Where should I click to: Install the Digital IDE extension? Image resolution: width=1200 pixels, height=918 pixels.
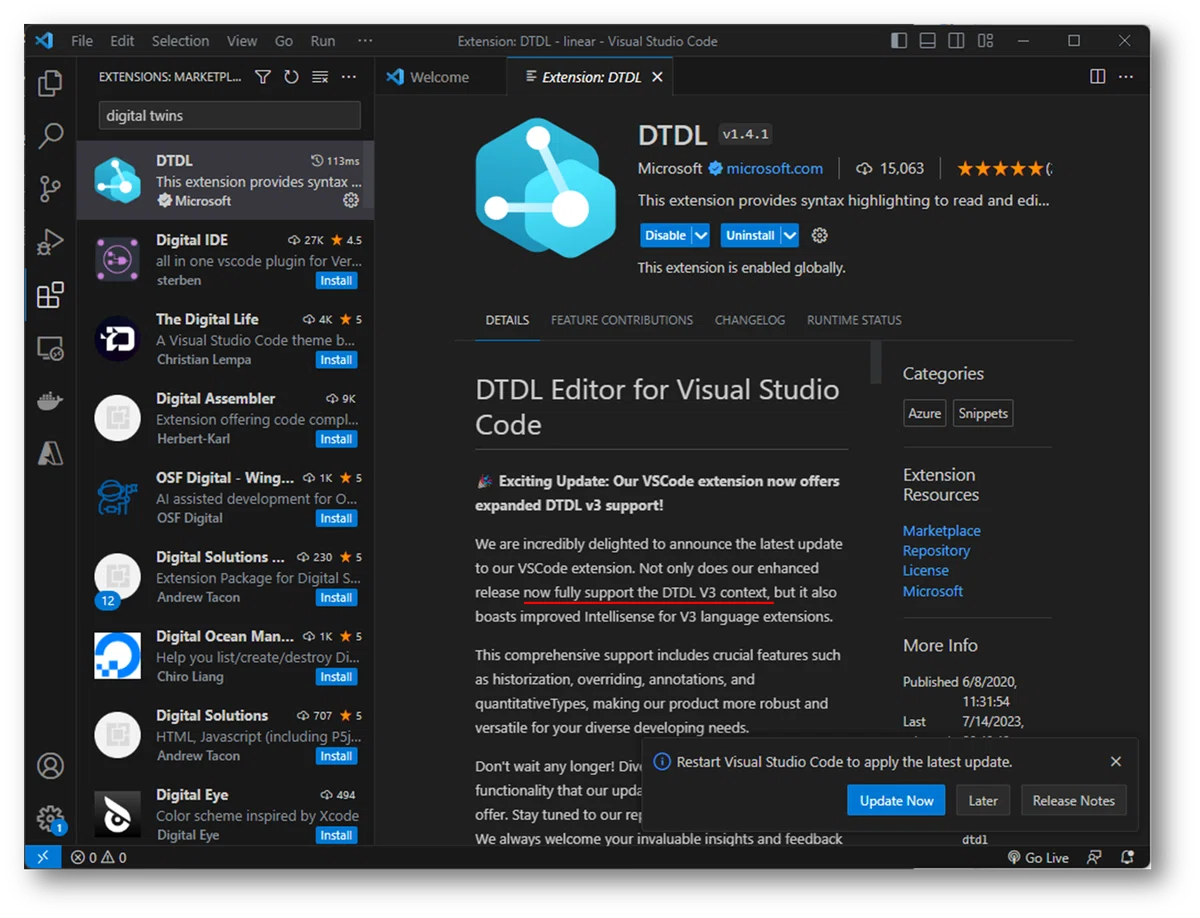(x=336, y=281)
